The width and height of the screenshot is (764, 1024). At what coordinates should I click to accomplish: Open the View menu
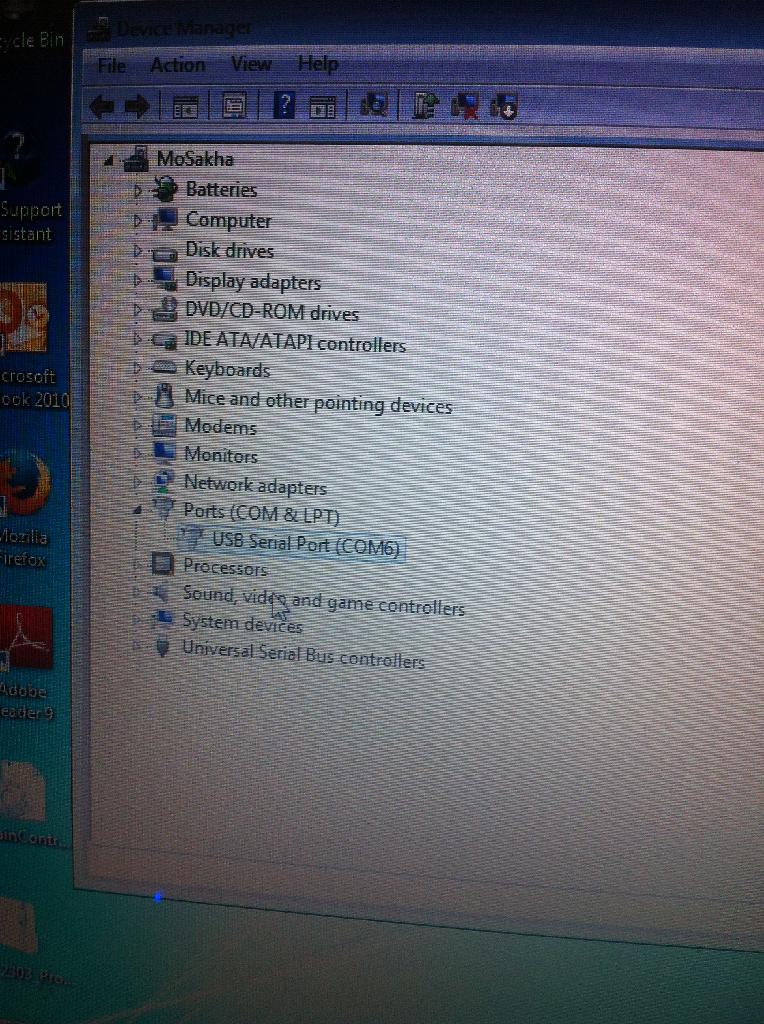(x=251, y=63)
